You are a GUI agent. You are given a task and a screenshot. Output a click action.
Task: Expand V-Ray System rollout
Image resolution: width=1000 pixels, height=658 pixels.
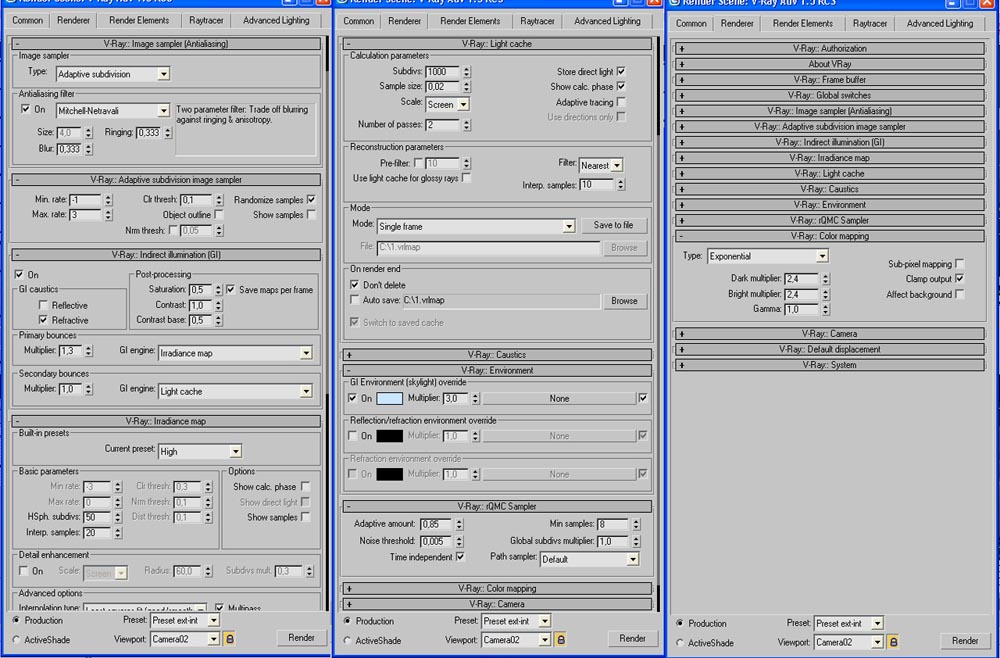click(829, 365)
